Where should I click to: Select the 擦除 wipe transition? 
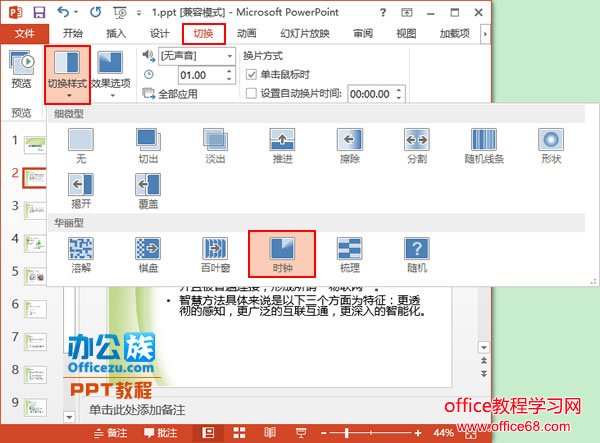coord(350,146)
